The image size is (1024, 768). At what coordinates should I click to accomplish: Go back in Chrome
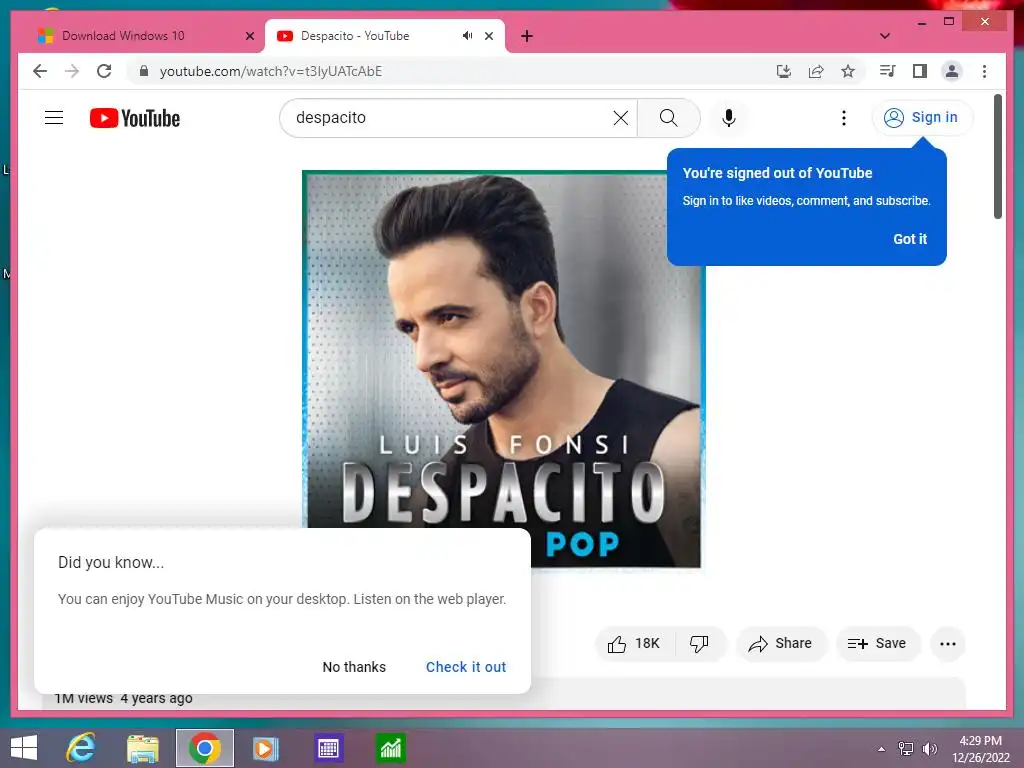(40, 71)
